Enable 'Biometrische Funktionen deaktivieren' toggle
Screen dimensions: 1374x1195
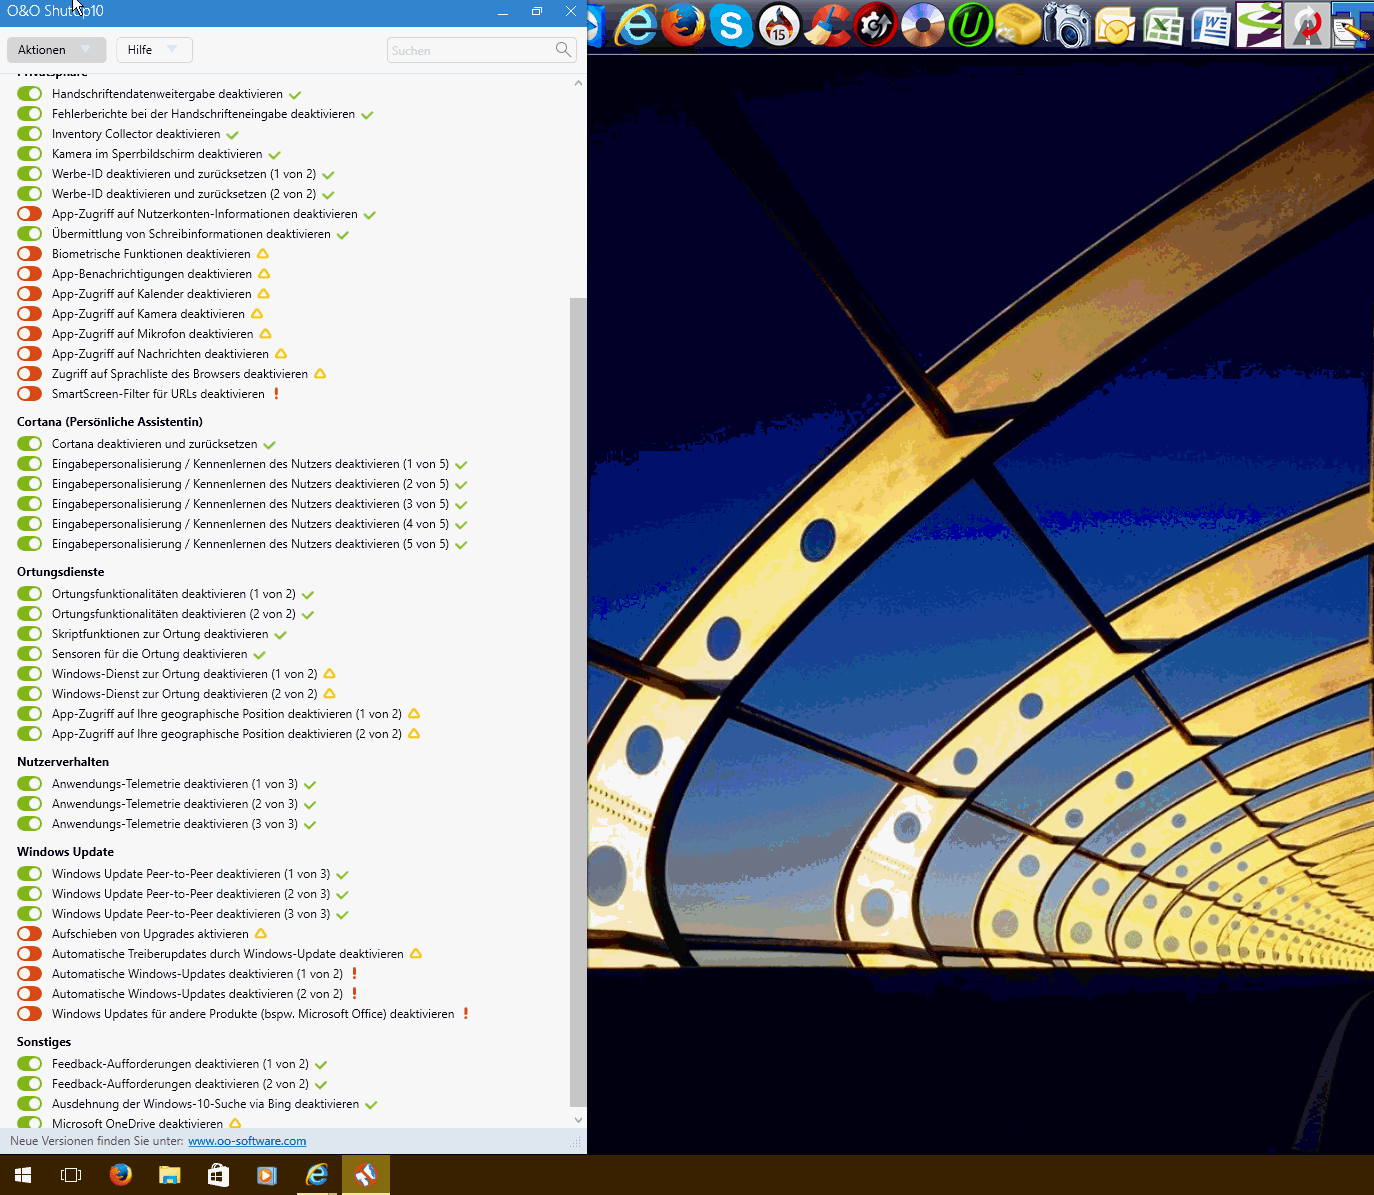point(30,254)
